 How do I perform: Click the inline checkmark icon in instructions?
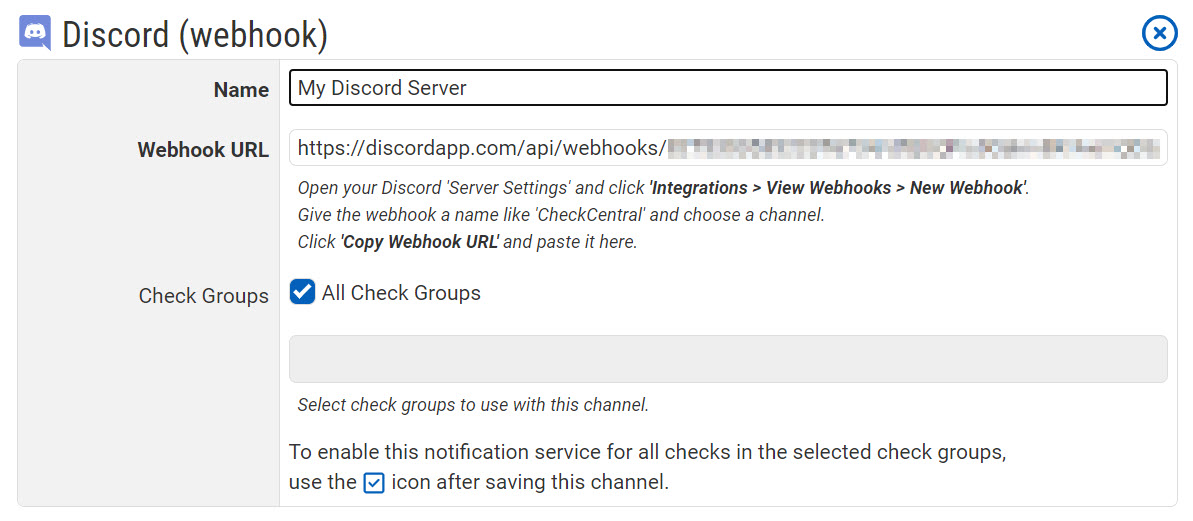373,483
